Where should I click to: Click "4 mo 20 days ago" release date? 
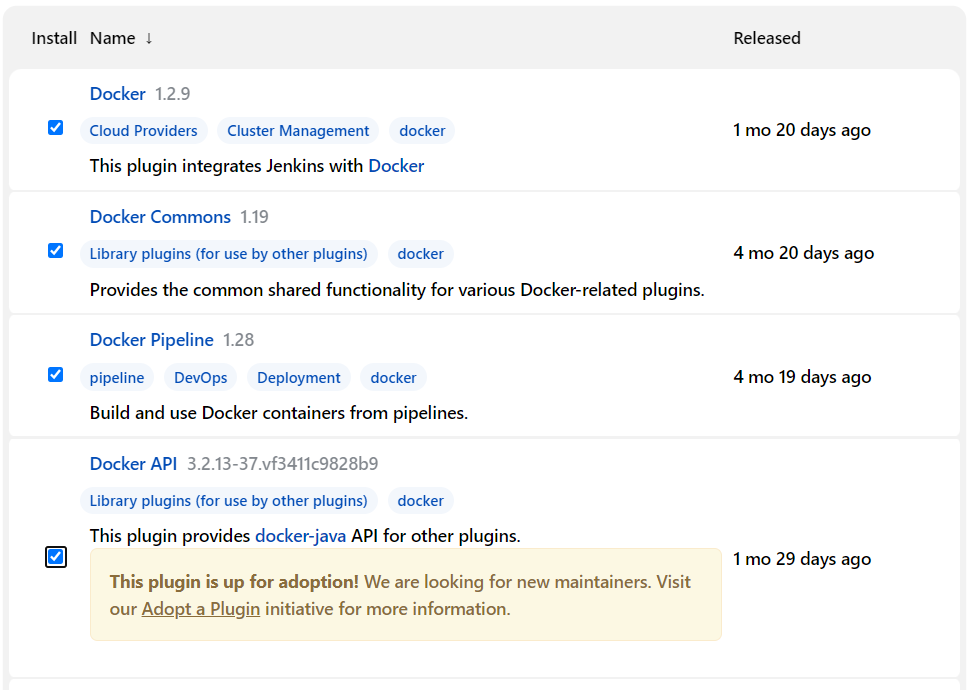(804, 253)
